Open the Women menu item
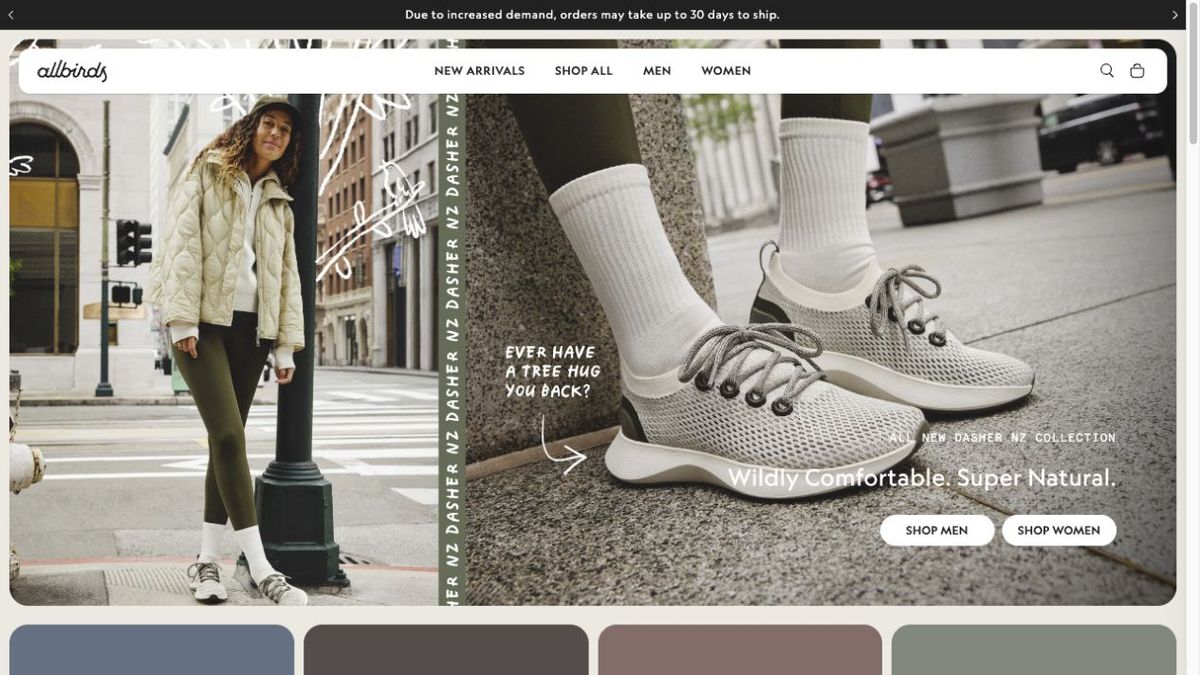 (726, 71)
